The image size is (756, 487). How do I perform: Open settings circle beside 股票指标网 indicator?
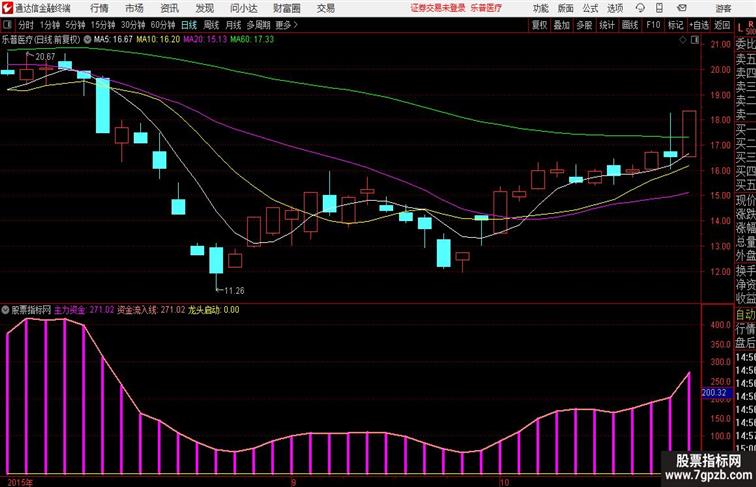click(5, 310)
